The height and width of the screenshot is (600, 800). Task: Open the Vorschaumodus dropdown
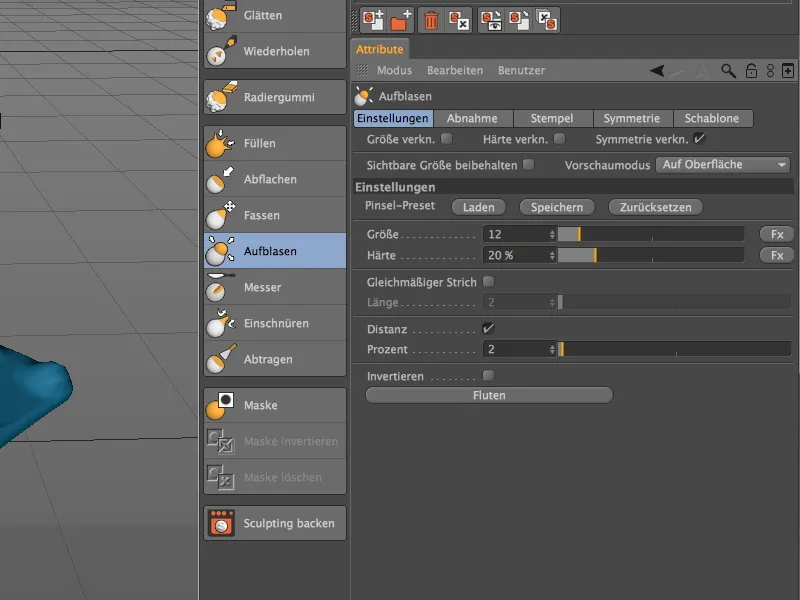point(722,164)
